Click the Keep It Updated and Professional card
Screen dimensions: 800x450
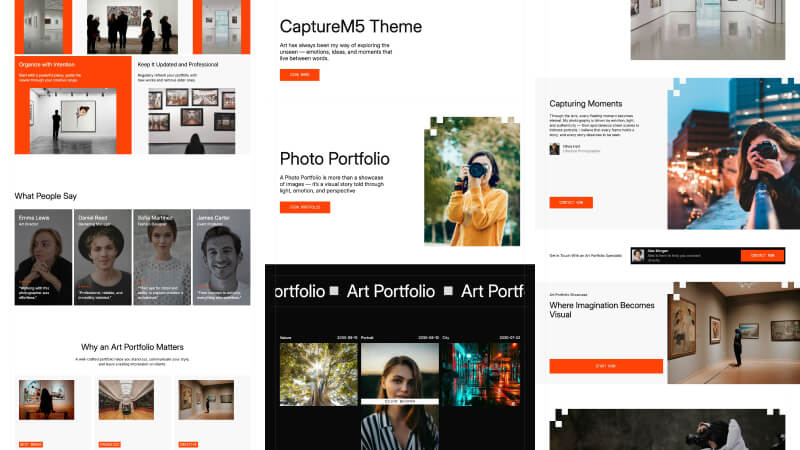(191, 105)
